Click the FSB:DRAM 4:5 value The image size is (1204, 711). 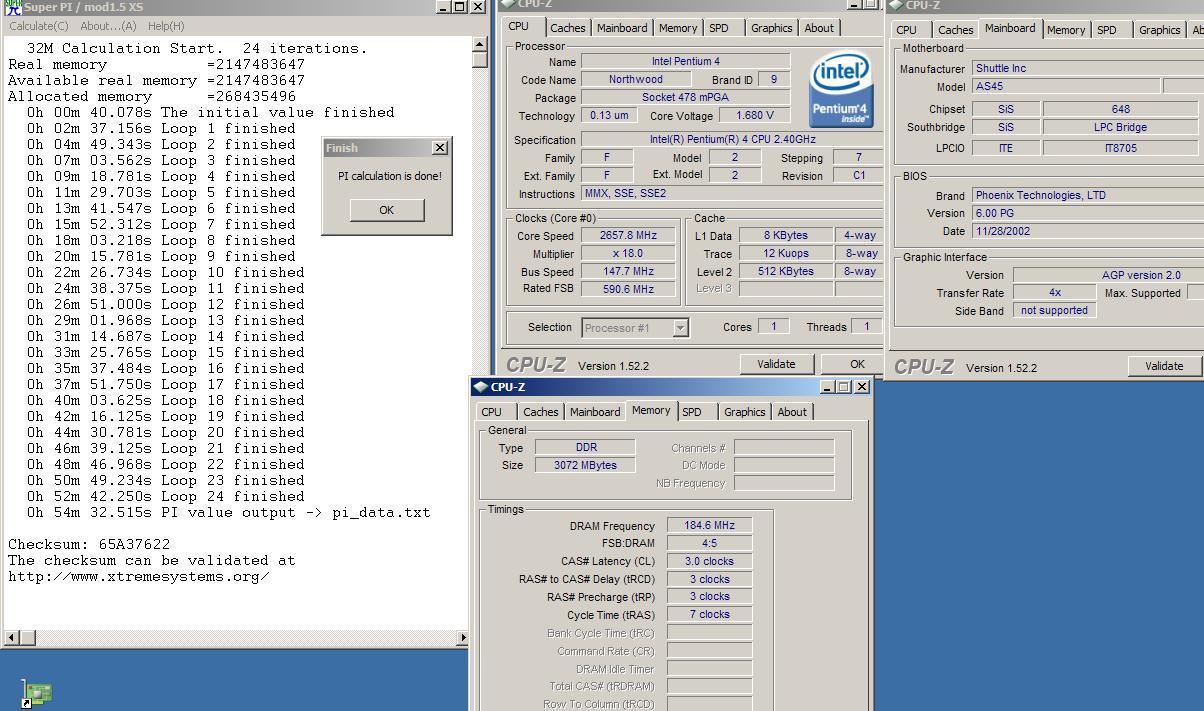[709, 543]
